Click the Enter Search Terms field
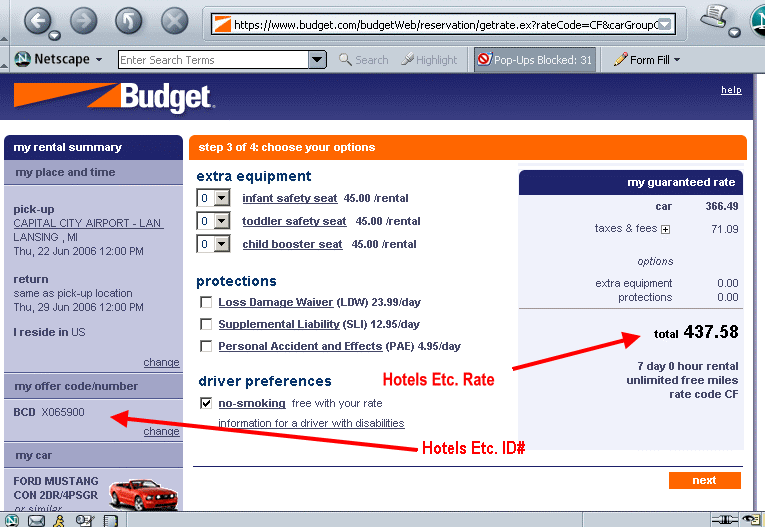Viewport: 765px width, 527px height. [214, 60]
